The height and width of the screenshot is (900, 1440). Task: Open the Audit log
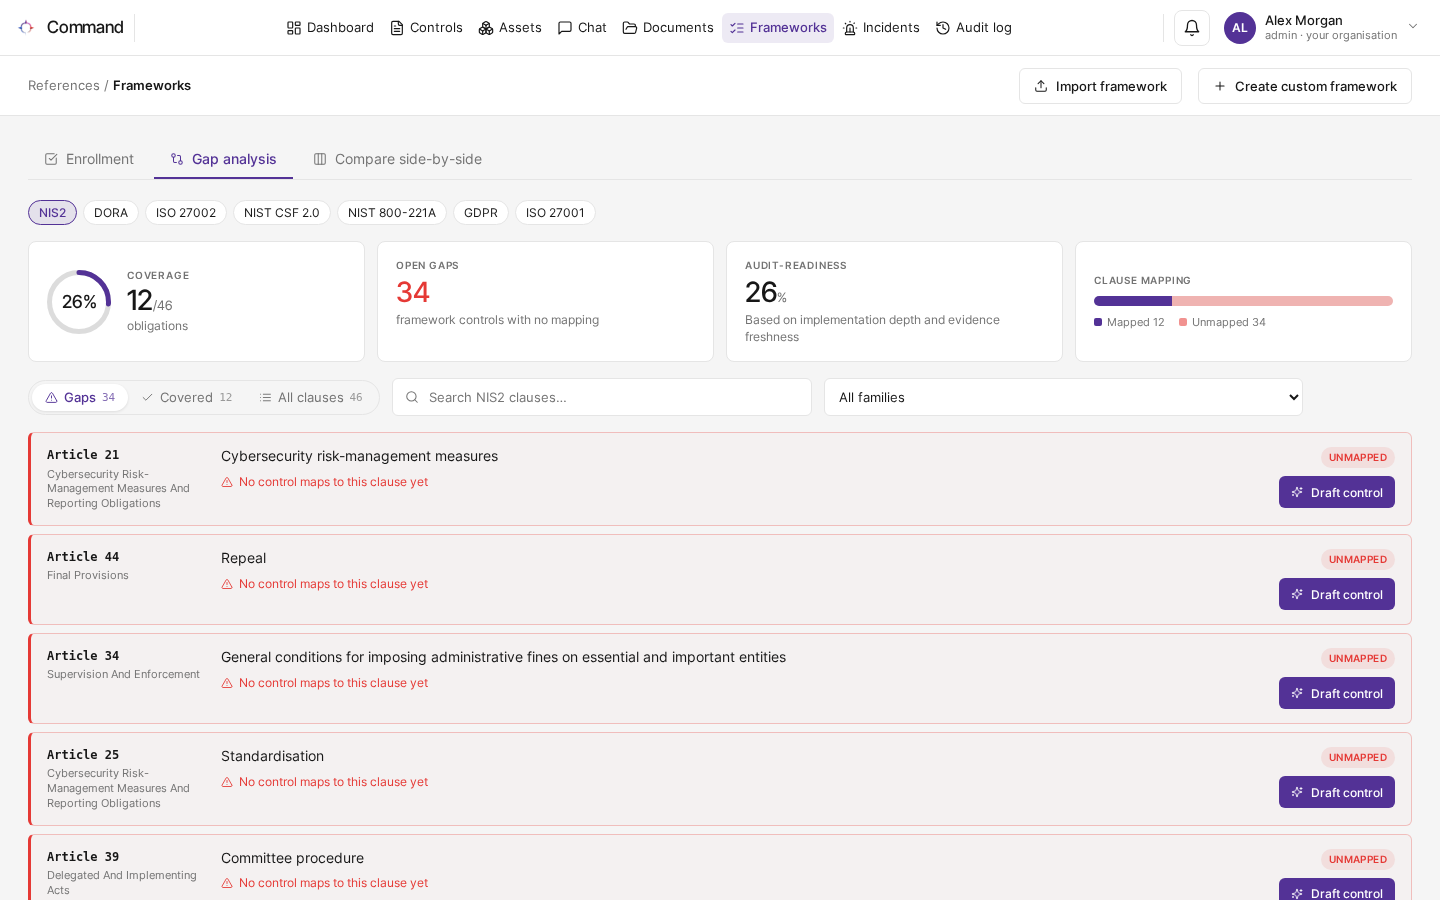tap(974, 28)
